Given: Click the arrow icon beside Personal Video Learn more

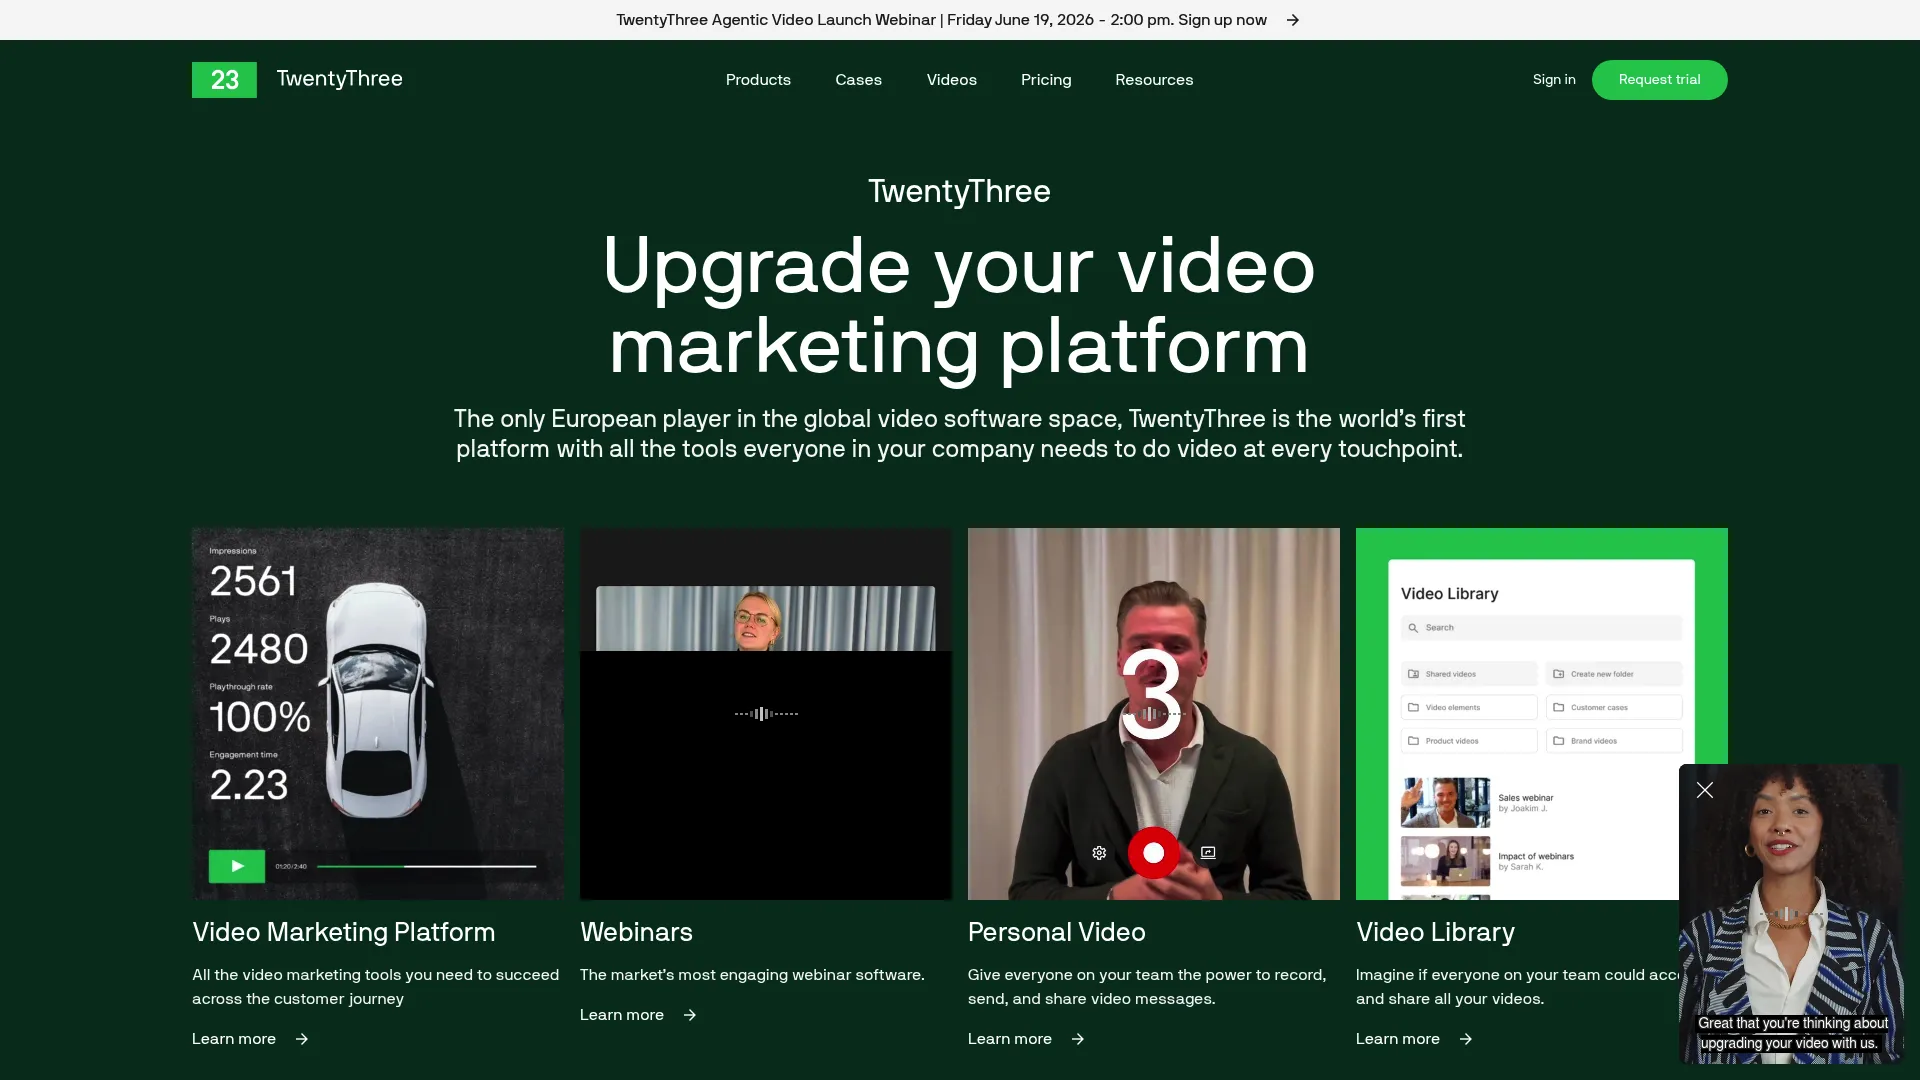Looking at the screenshot, I should [x=1078, y=1039].
